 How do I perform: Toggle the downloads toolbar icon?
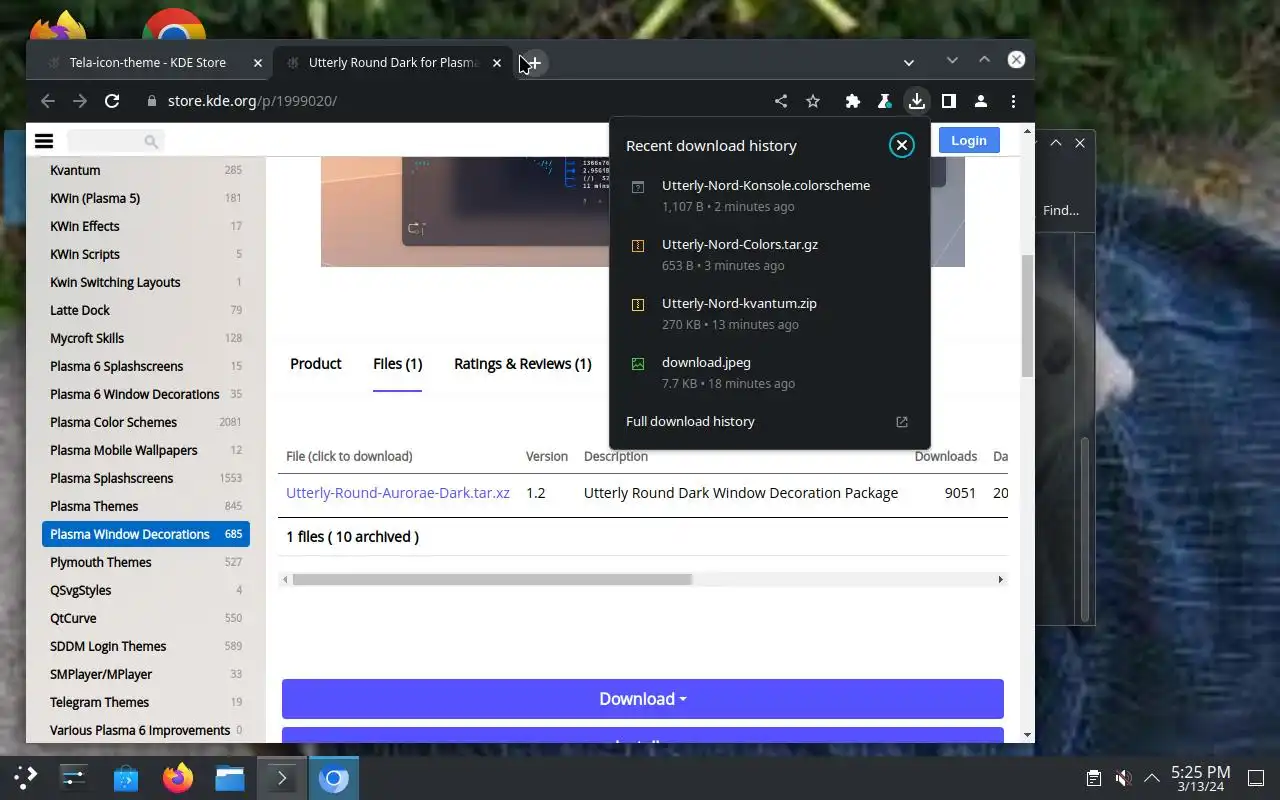pos(916,101)
